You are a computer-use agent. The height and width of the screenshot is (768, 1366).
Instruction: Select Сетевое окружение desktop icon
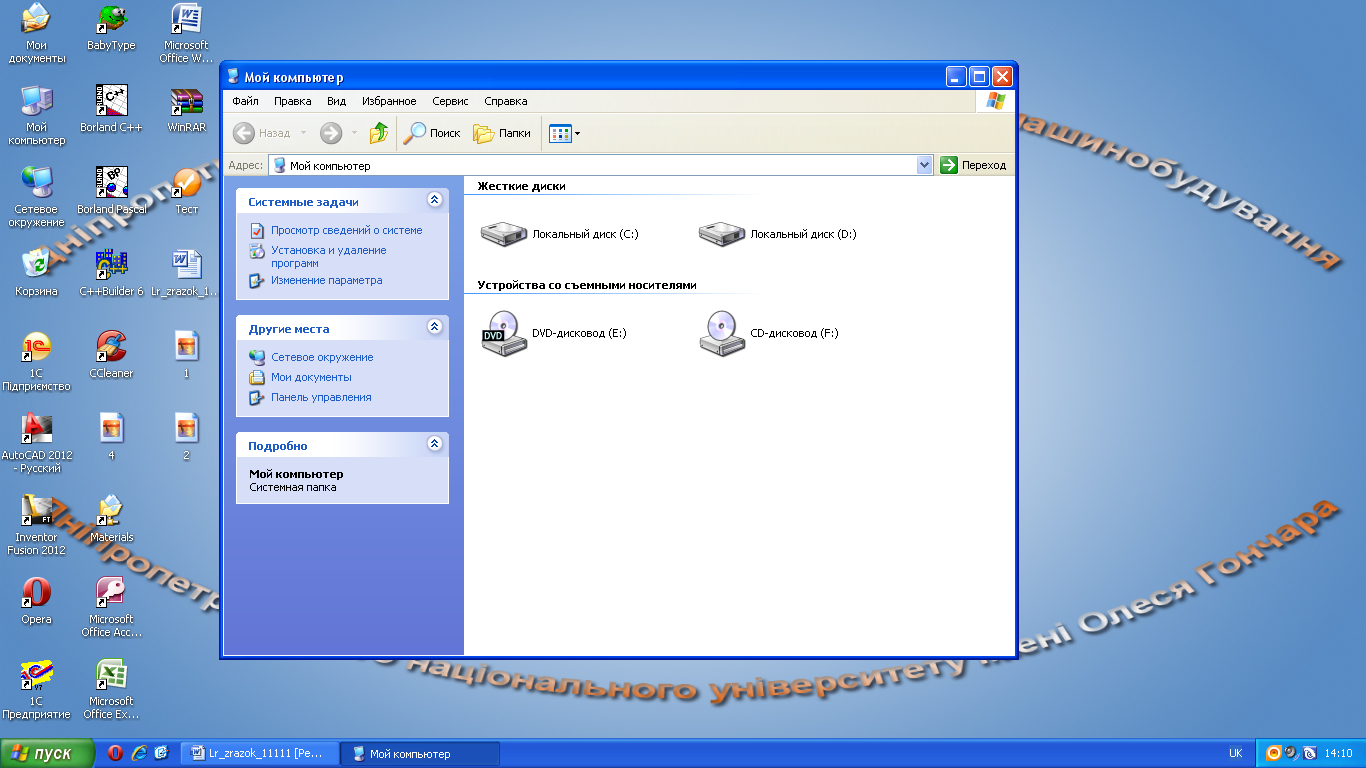(37, 199)
